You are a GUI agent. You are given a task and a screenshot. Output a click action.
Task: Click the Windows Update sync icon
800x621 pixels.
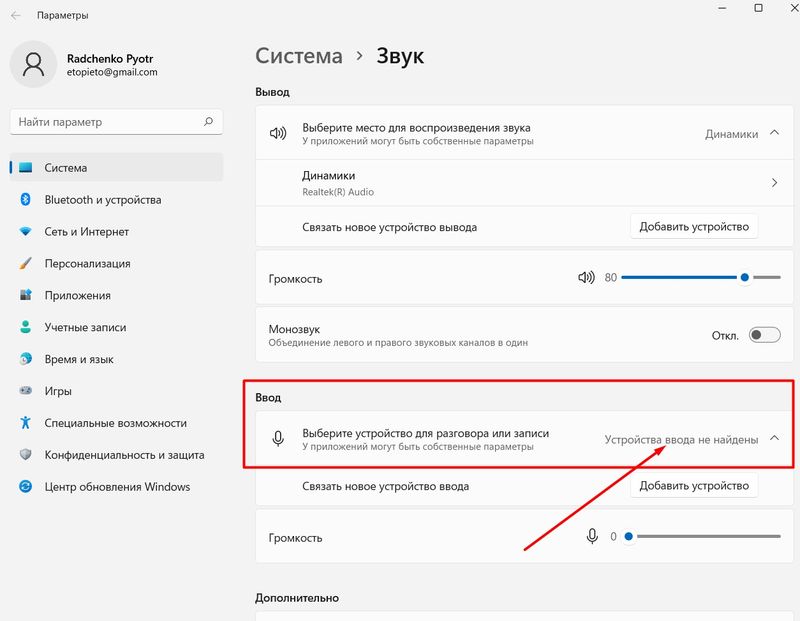click(x=26, y=486)
